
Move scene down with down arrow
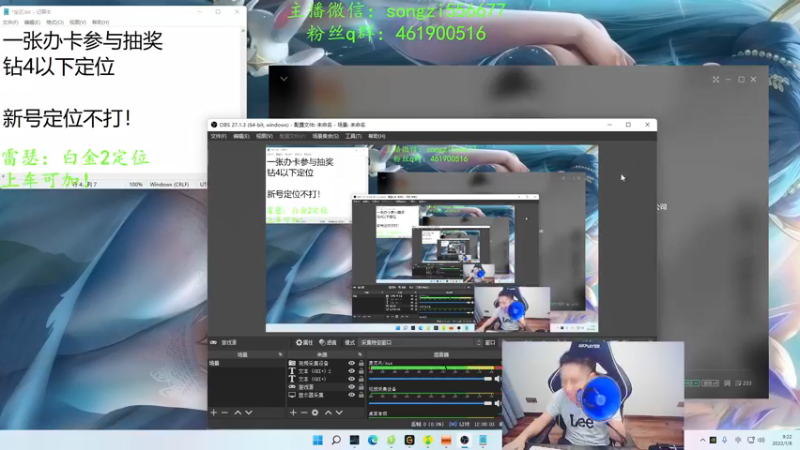pyautogui.click(x=248, y=412)
